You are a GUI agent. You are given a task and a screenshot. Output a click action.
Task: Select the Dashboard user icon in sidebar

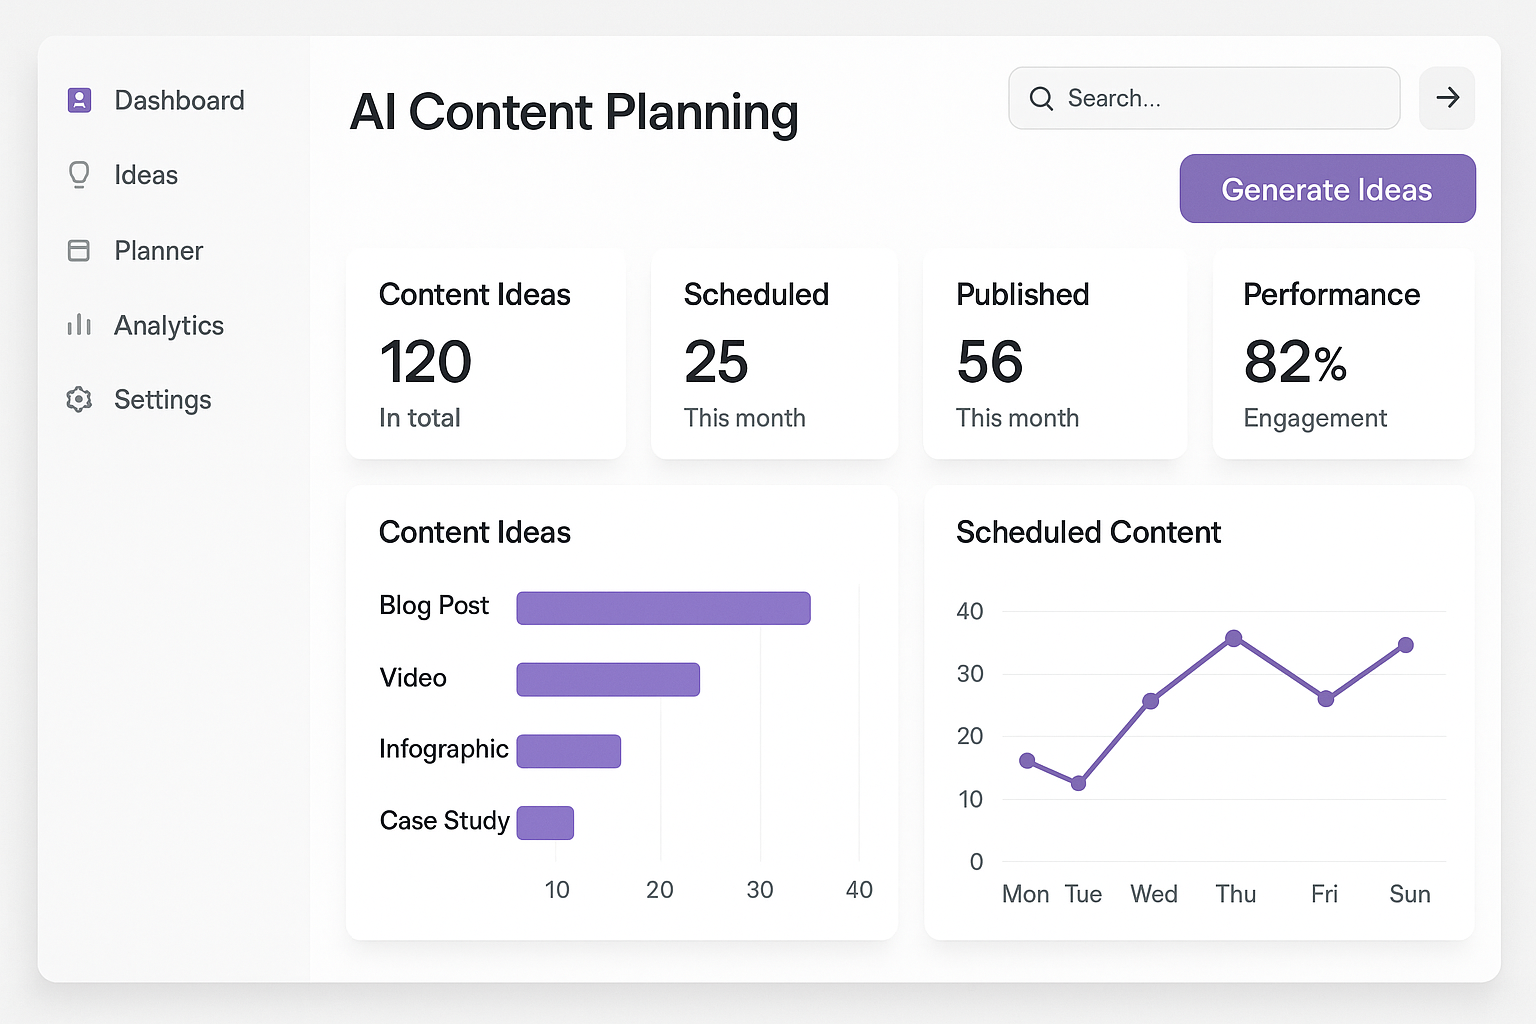click(x=78, y=100)
